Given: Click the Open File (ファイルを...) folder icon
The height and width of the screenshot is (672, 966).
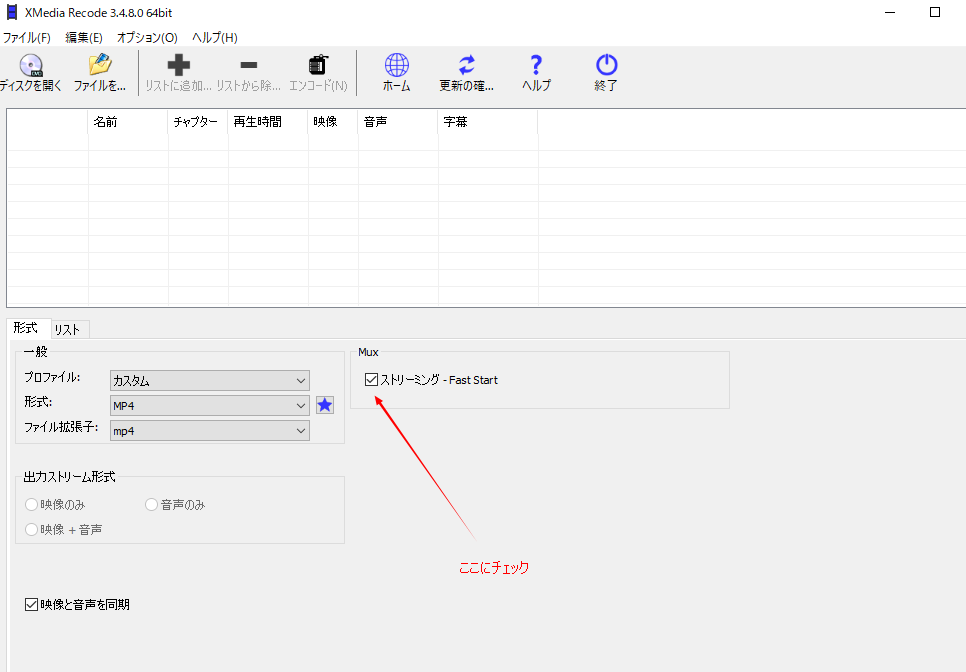Looking at the screenshot, I should click(x=99, y=66).
